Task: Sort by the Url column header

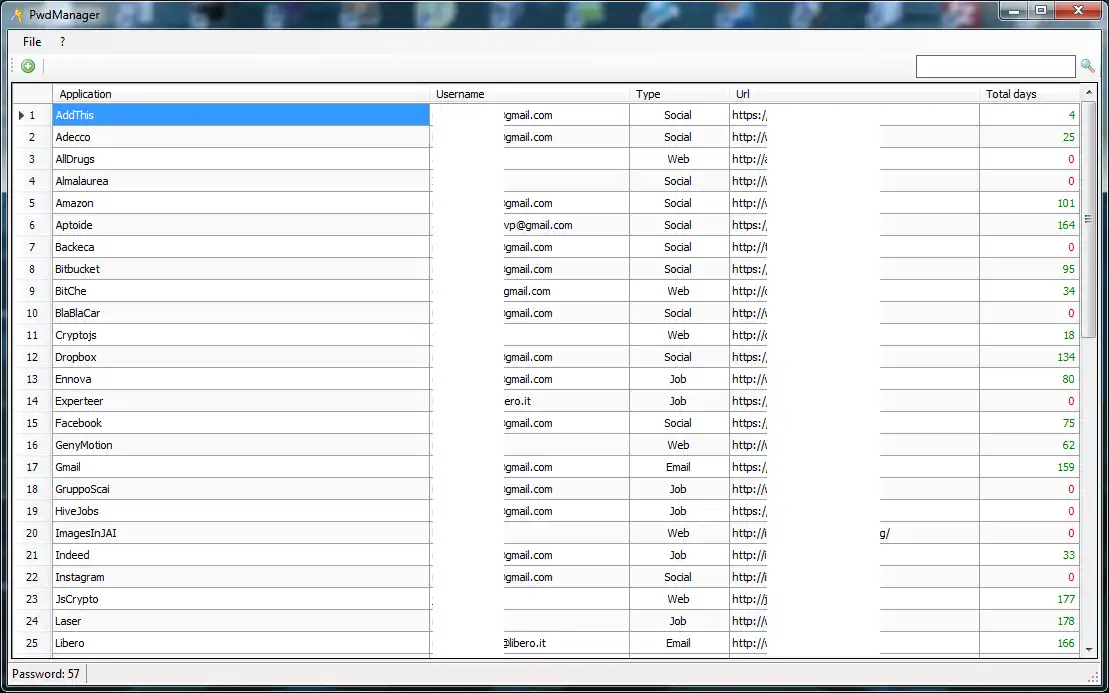Action: [854, 94]
